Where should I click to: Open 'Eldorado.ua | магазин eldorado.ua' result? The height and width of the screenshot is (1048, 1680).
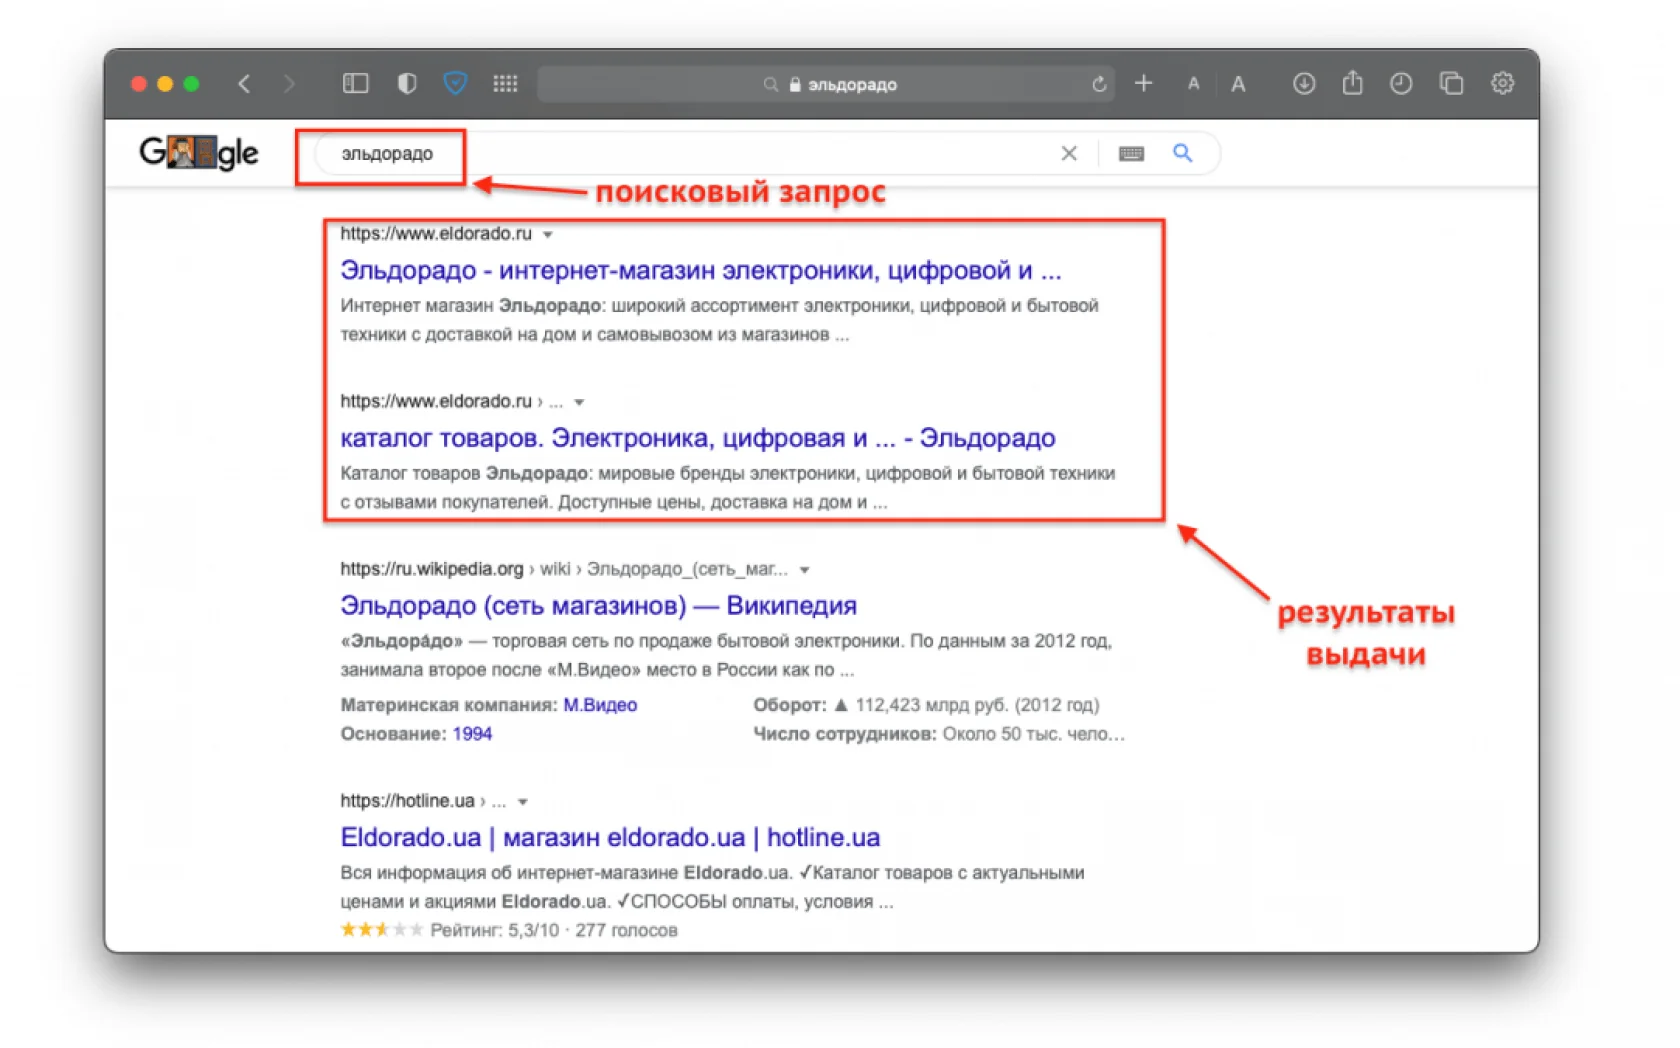click(x=610, y=837)
